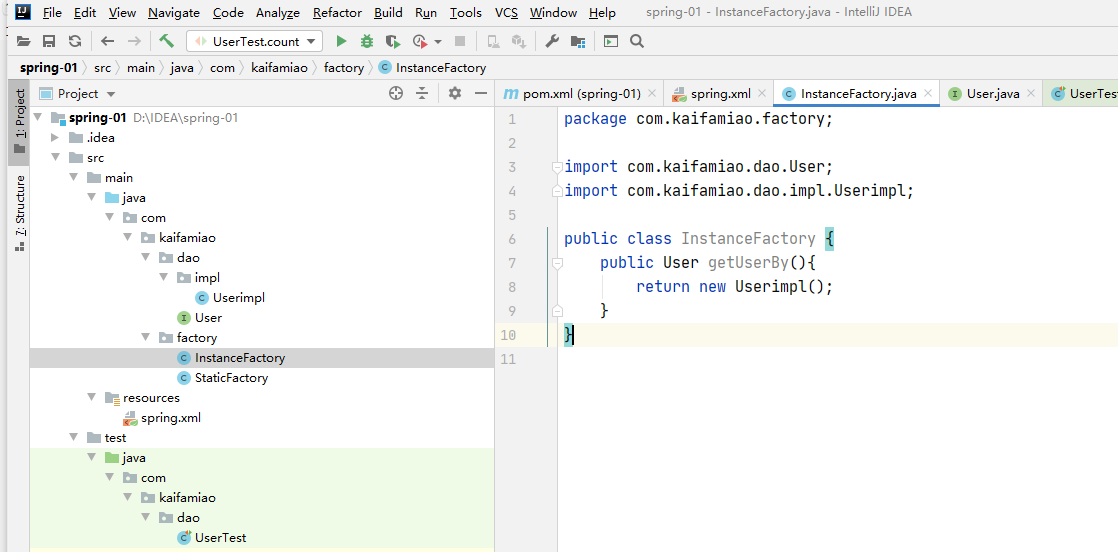
Task: Click line number 8 in the gutter
Action: 512,287
